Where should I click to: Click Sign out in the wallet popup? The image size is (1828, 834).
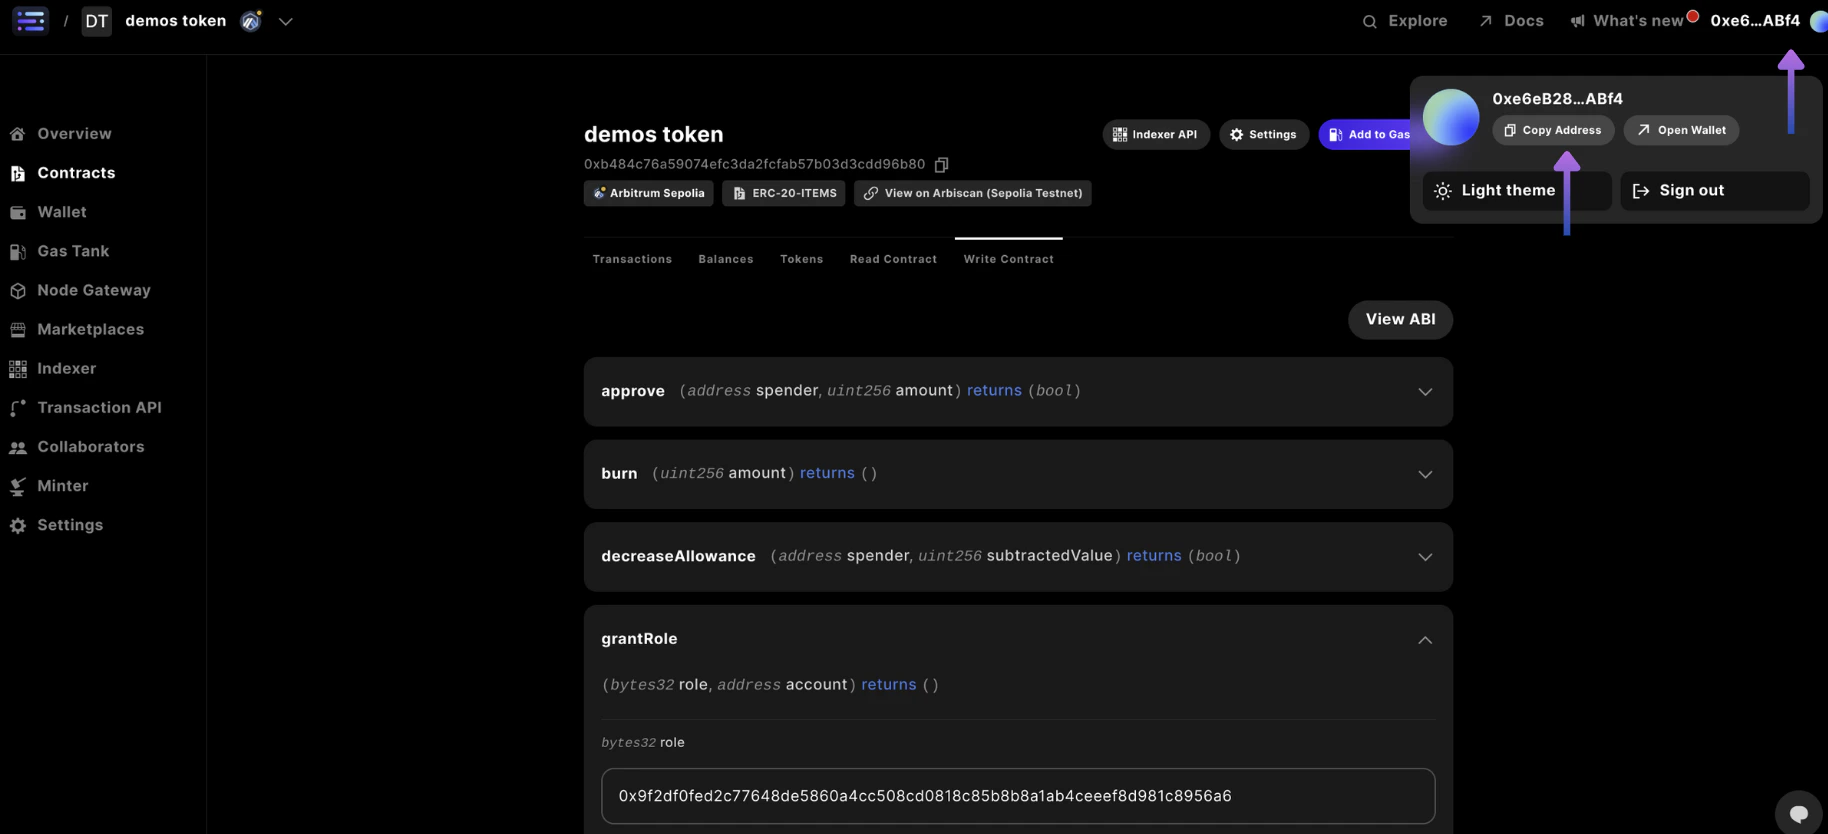click(x=1715, y=191)
